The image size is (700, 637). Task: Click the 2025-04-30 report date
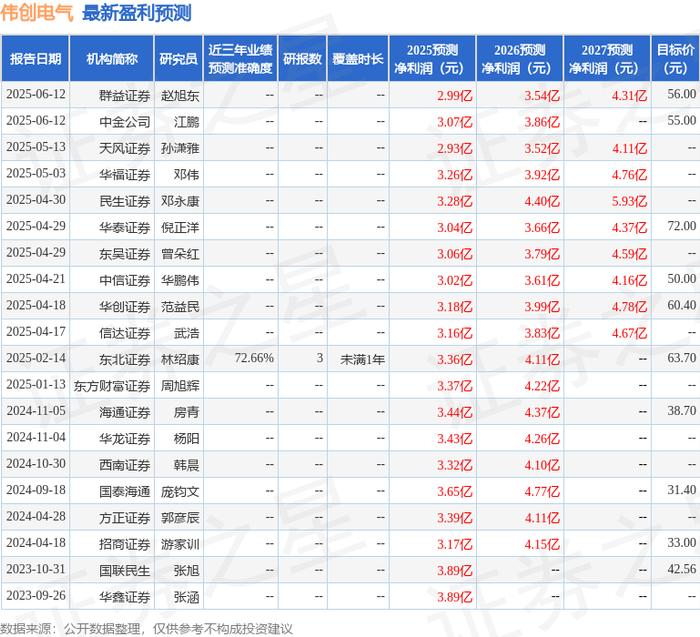pos(36,200)
